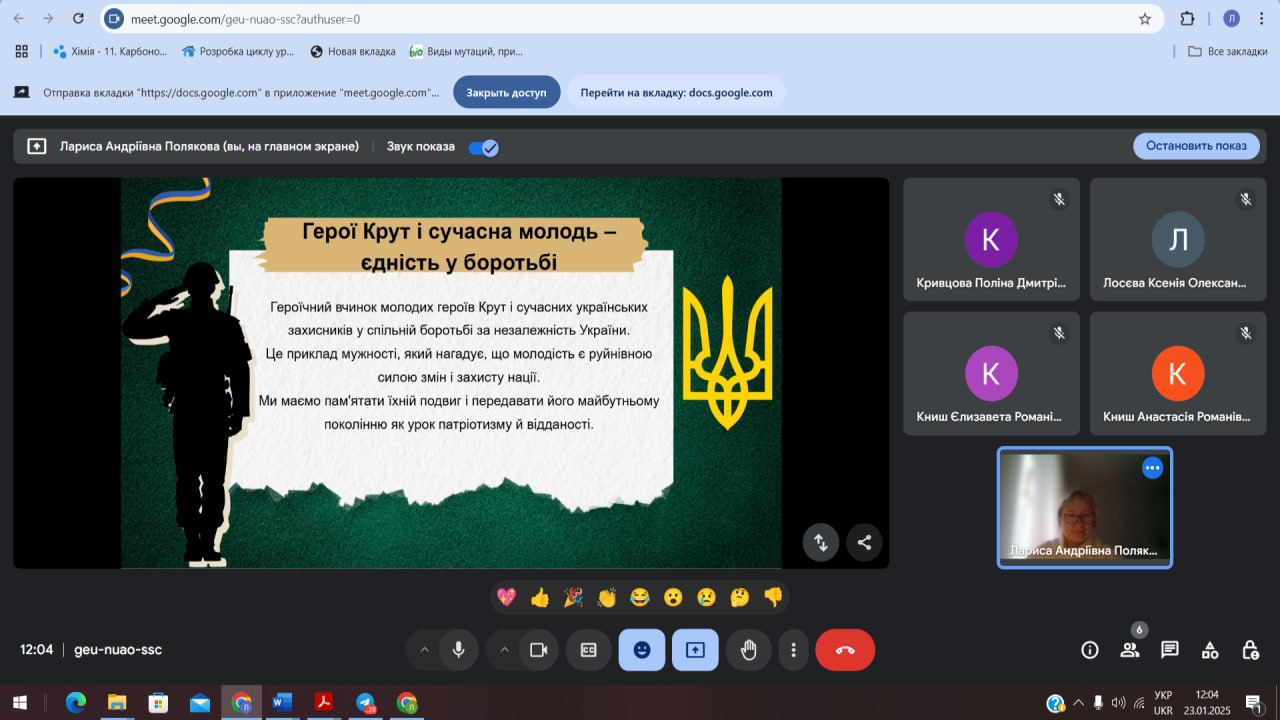Toggle the microphone on or off
Viewport: 1280px width, 720px height.
(458, 650)
